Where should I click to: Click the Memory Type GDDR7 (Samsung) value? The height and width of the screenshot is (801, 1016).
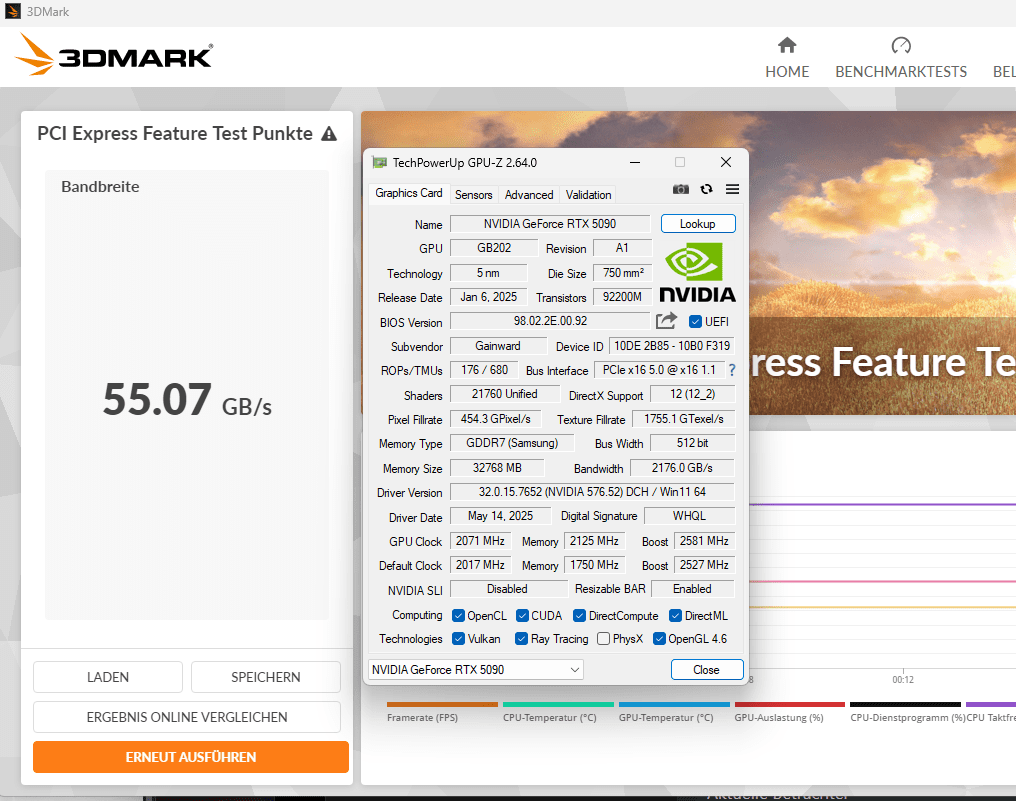click(x=512, y=443)
